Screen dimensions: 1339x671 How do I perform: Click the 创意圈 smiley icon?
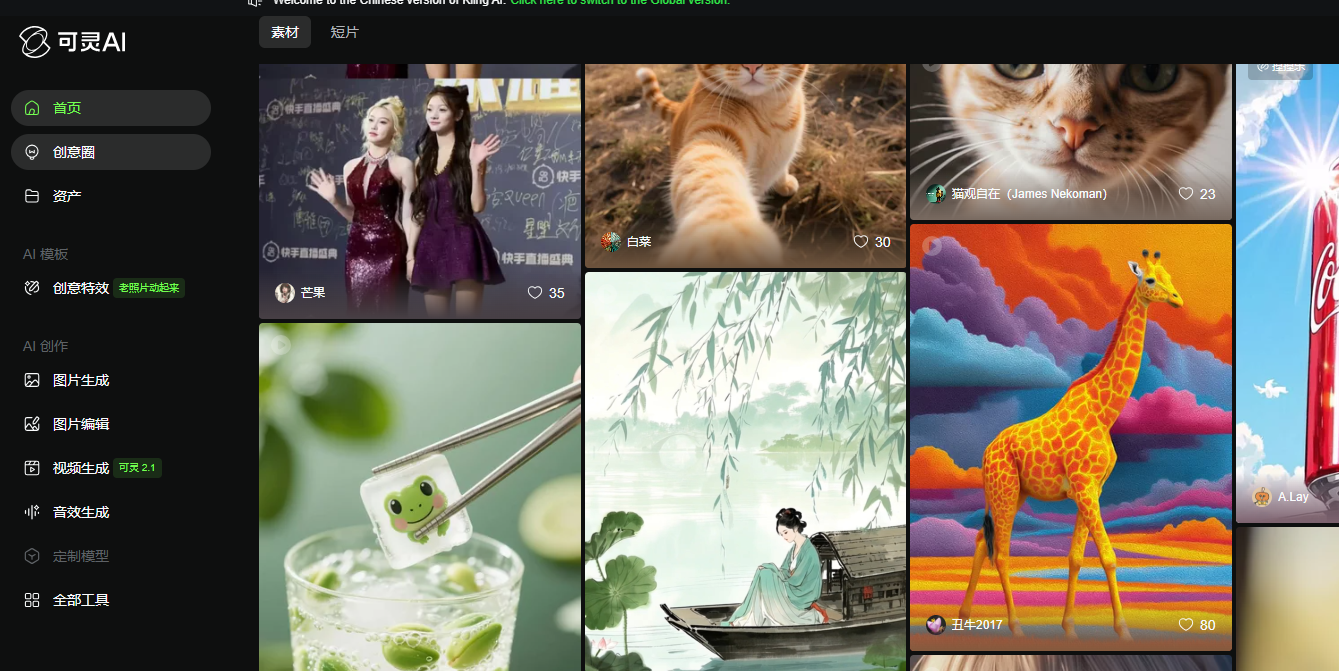[x=32, y=152]
